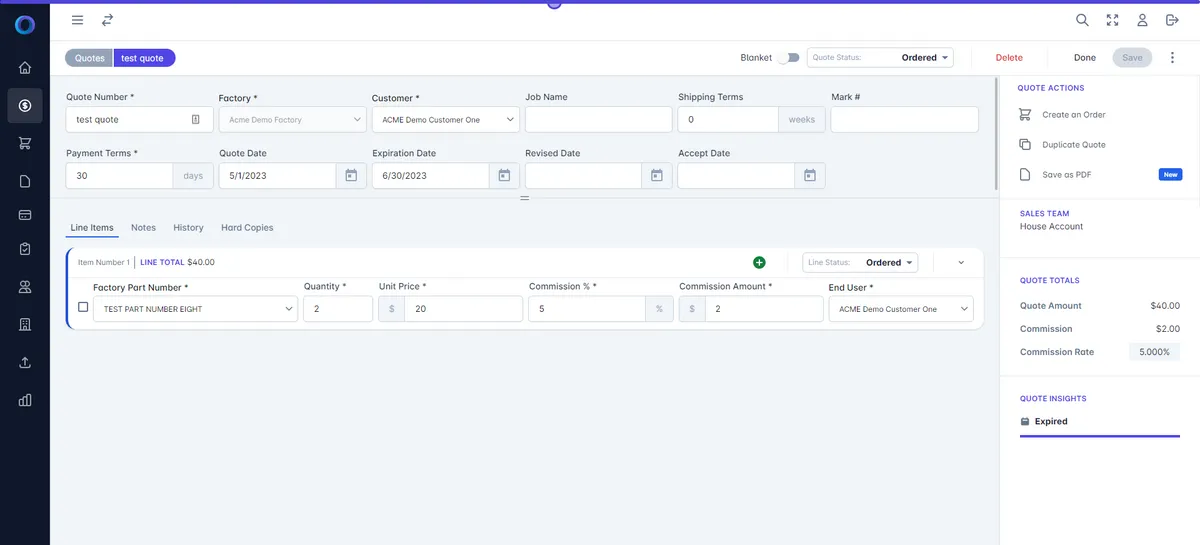Screen dimensions: 1200x545
Task: Click House Account under Sales Team
Action: [x=1051, y=227]
